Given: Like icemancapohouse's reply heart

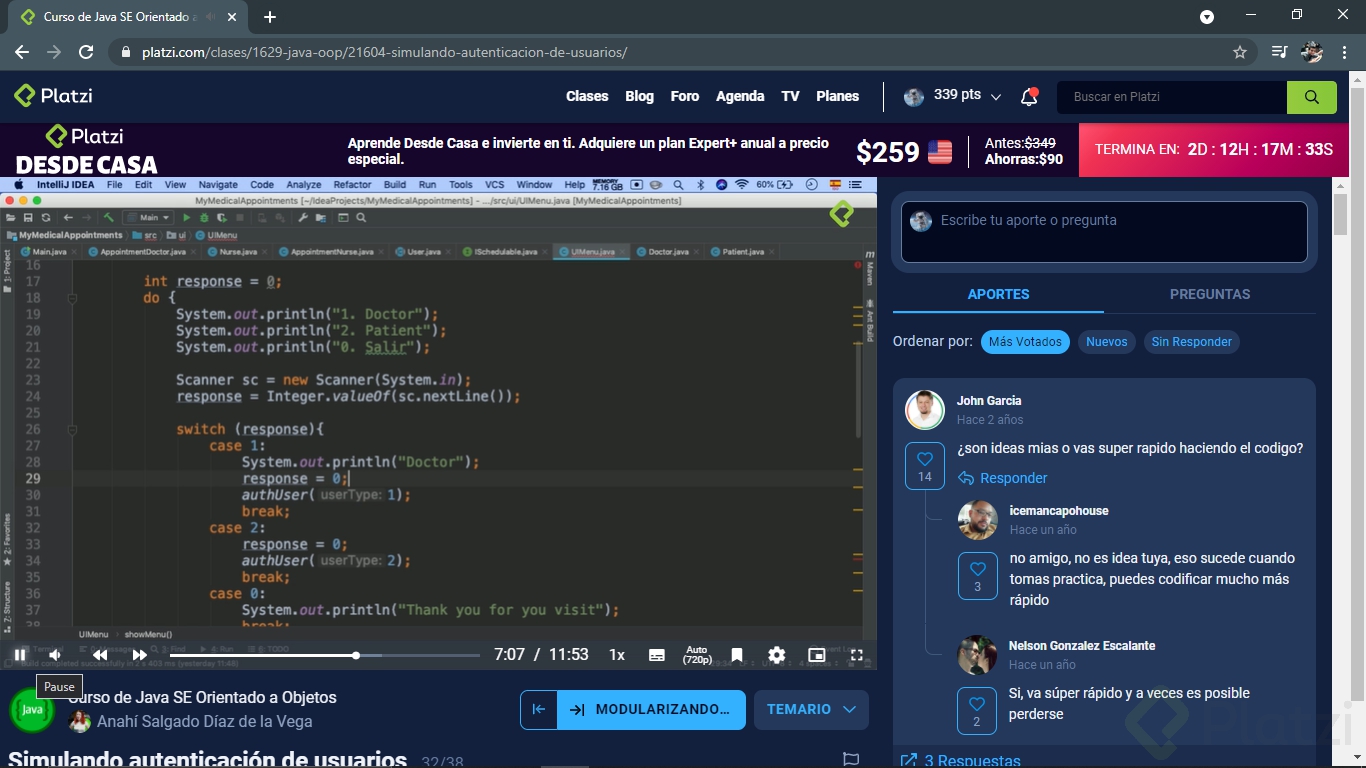Looking at the screenshot, I should (978, 576).
